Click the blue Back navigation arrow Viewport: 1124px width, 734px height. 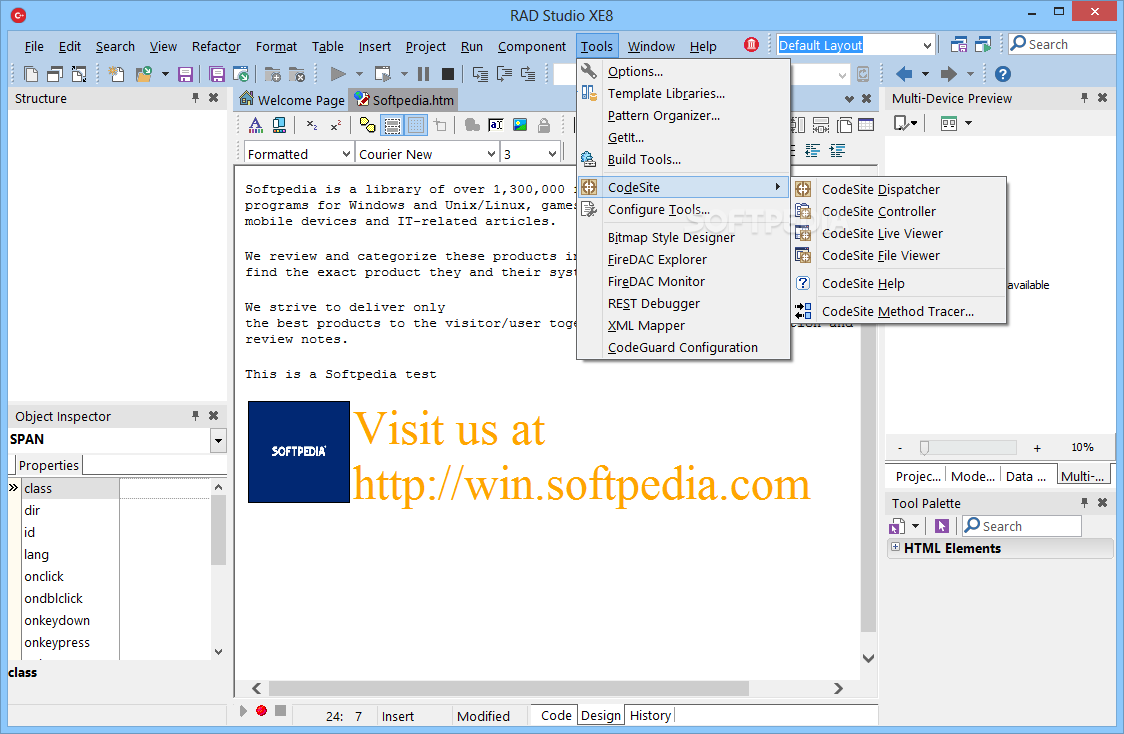tap(904, 74)
